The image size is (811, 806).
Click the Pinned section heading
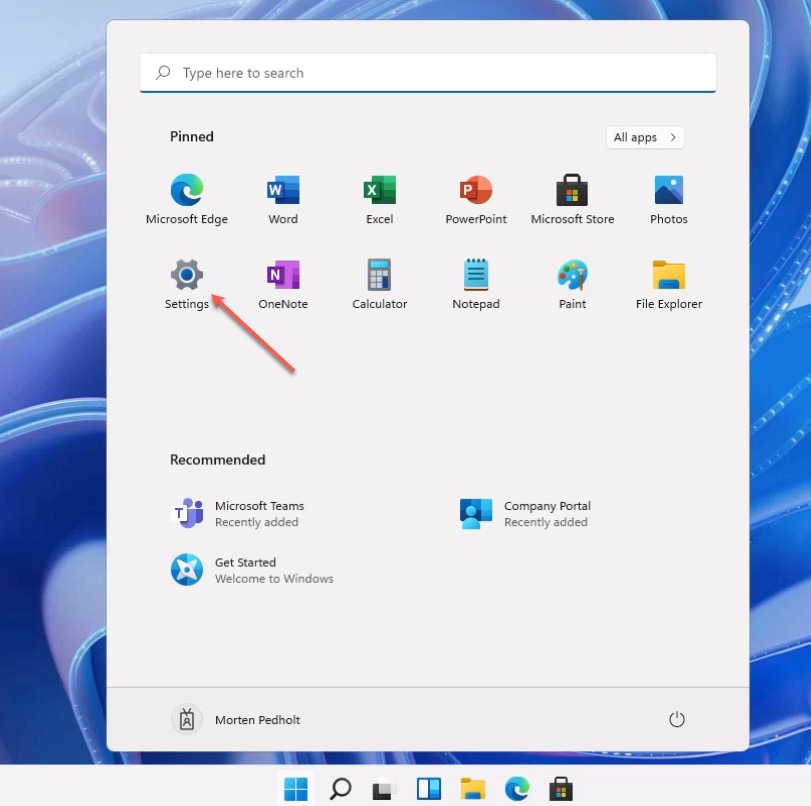click(x=192, y=137)
